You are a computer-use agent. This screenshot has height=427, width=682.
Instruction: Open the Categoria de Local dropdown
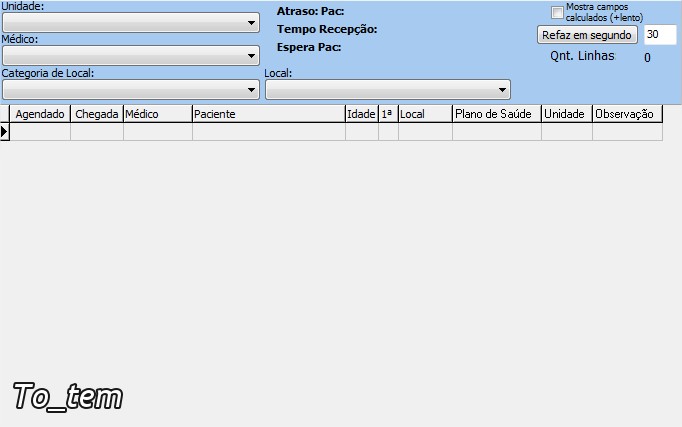[x=251, y=90]
